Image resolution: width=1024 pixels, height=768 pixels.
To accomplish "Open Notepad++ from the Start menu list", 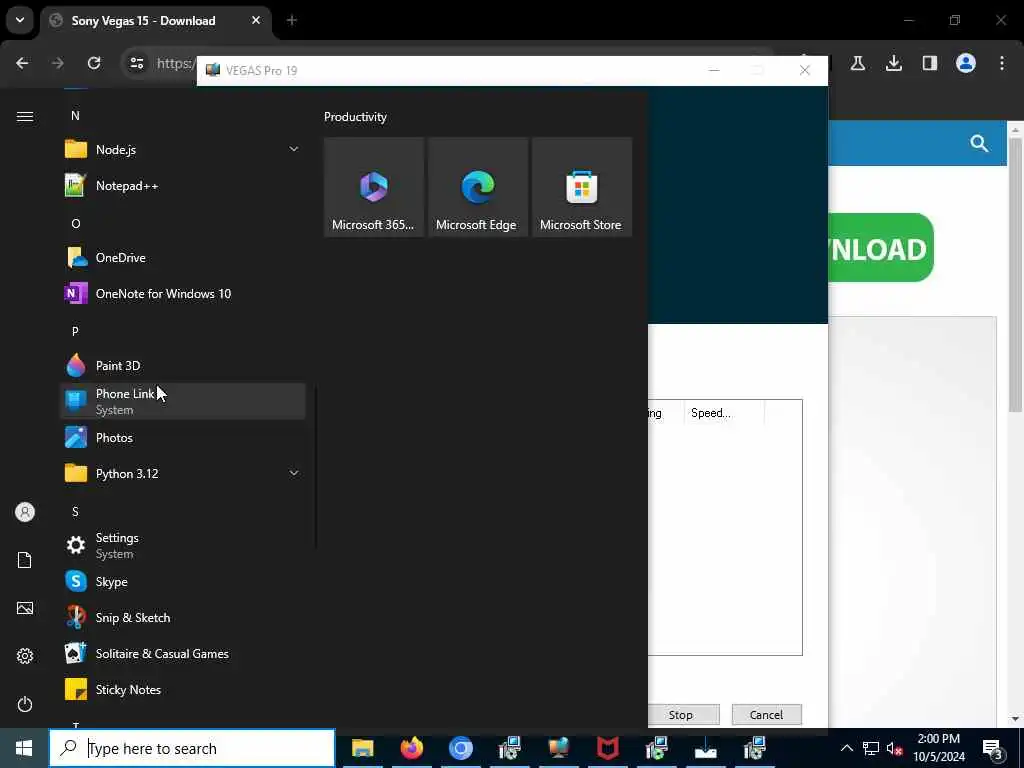I will click(183, 185).
